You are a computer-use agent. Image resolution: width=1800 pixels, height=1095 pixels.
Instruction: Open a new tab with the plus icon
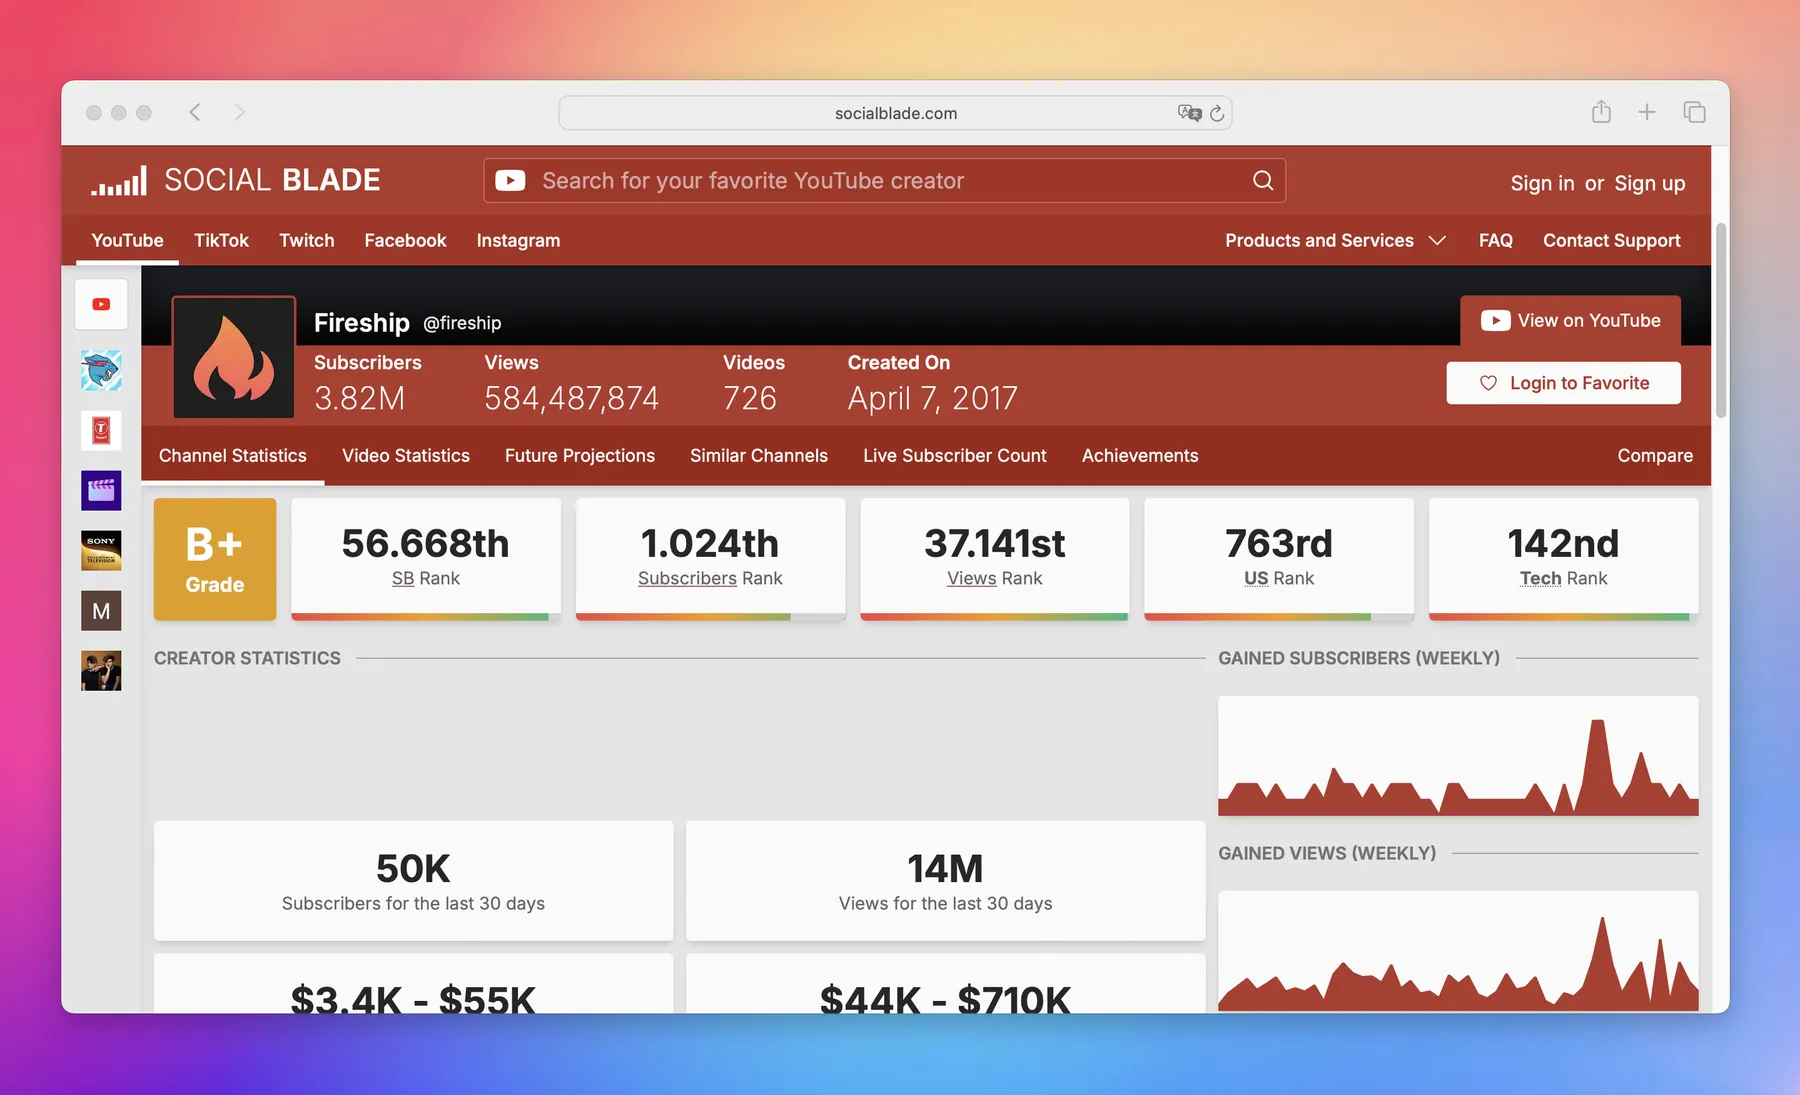tap(1647, 112)
